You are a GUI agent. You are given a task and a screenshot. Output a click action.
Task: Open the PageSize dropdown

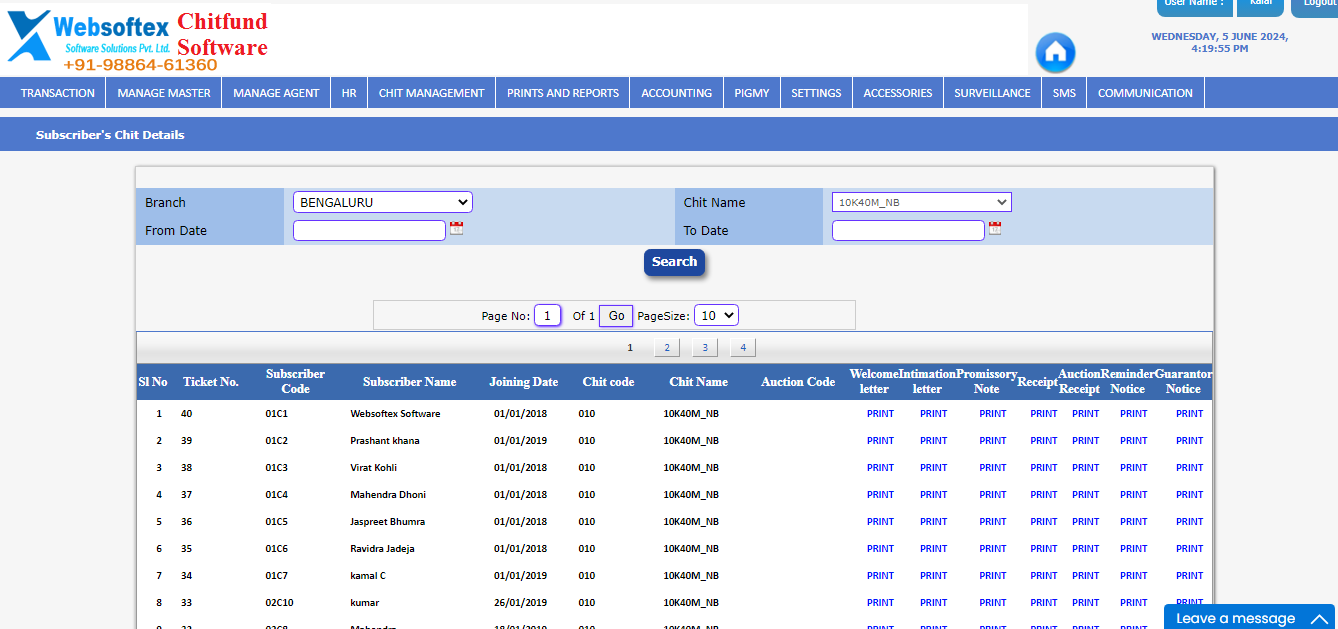coord(716,314)
